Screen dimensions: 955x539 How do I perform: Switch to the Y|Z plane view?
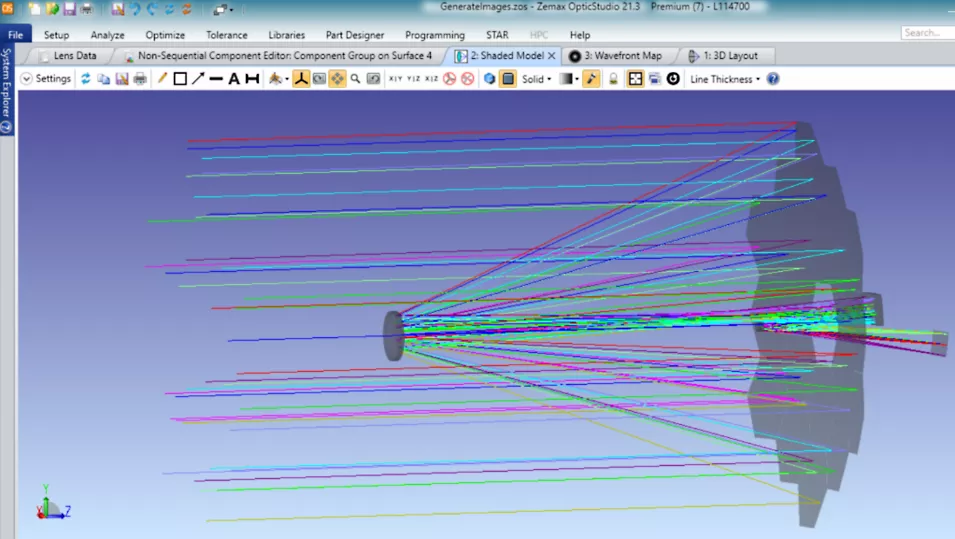(x=414, y=79)
